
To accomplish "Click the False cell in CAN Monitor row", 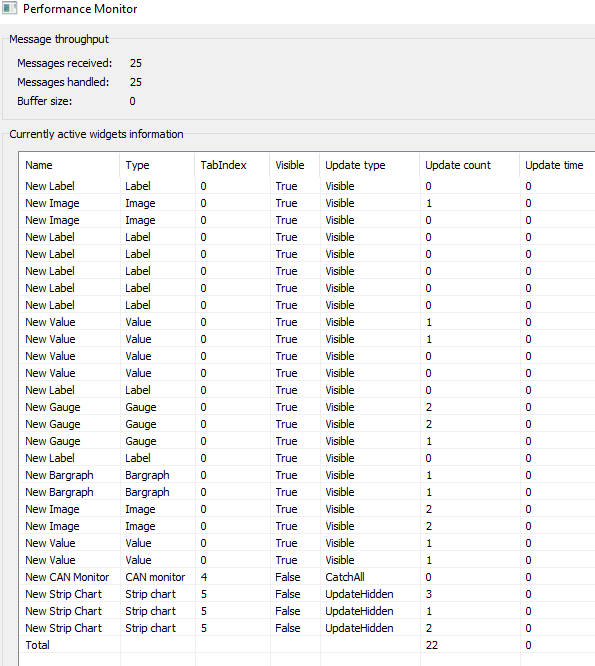I will click(288, 577).
